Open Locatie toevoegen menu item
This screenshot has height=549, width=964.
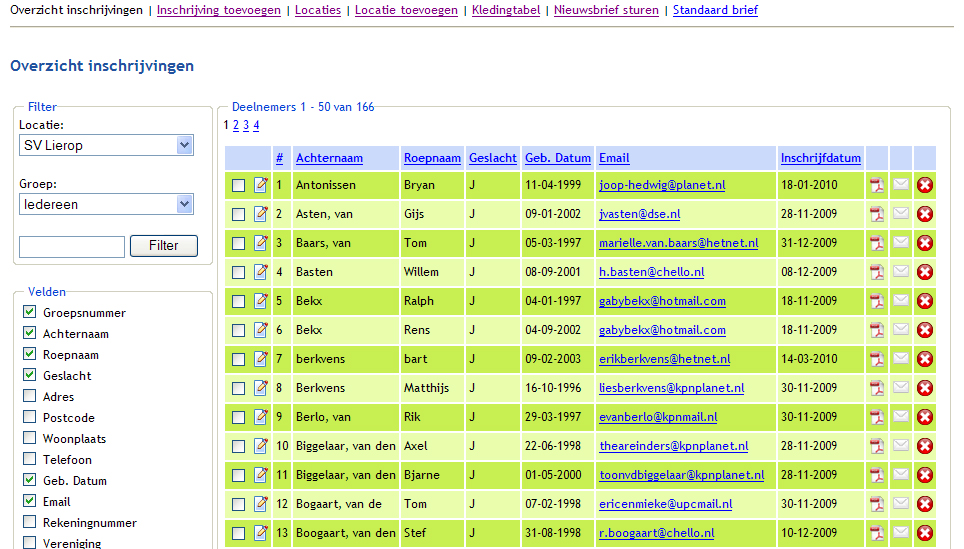406,10
